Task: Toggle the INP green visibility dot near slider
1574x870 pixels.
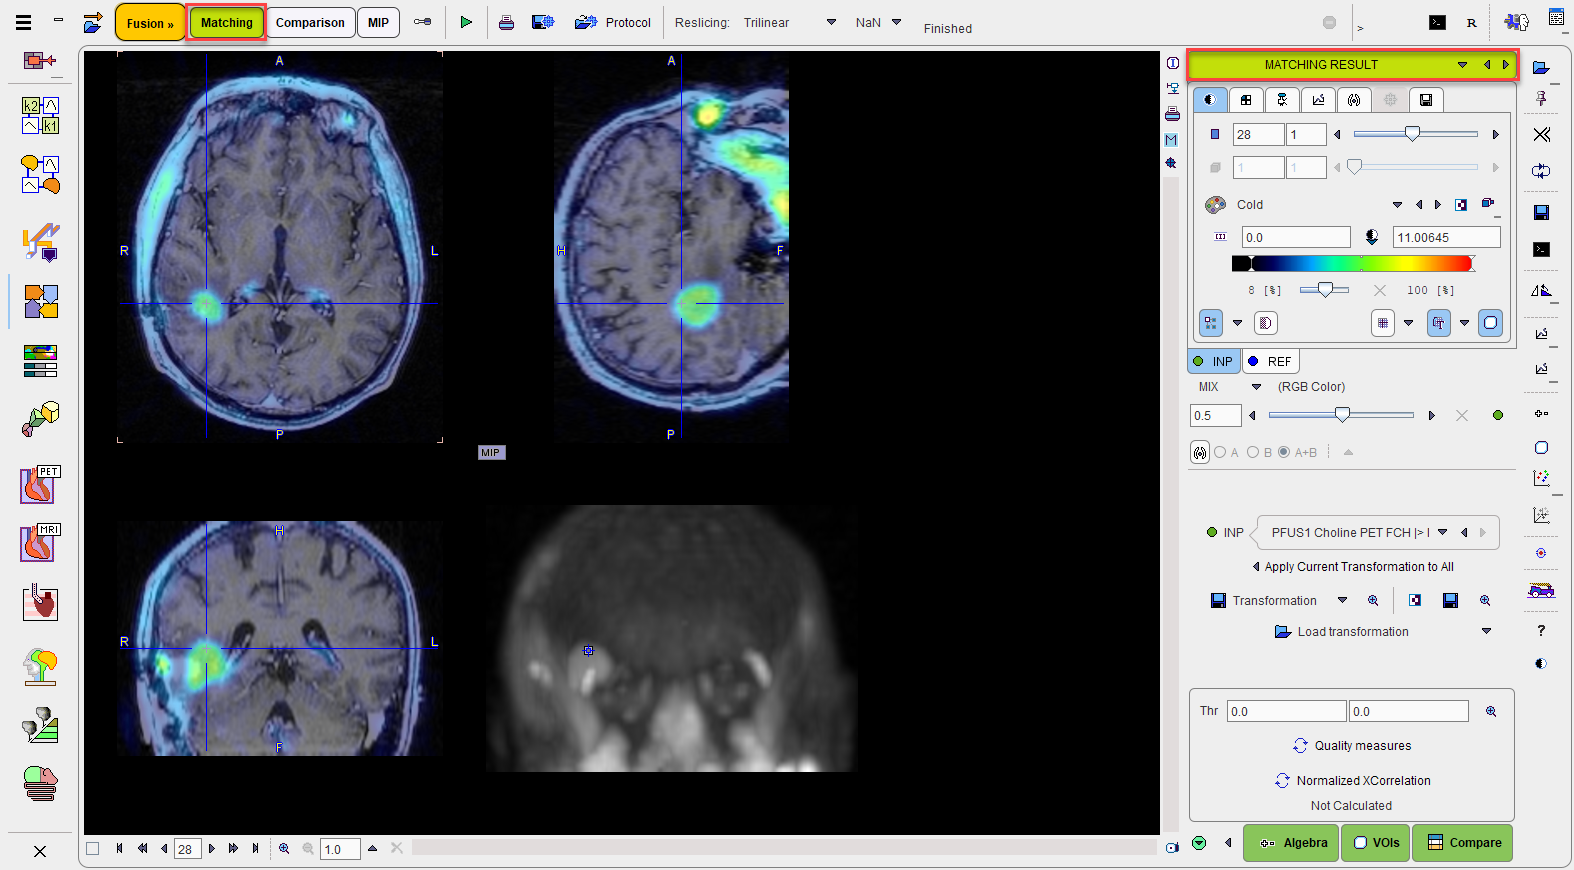Action: click(x=1497, y=415)
